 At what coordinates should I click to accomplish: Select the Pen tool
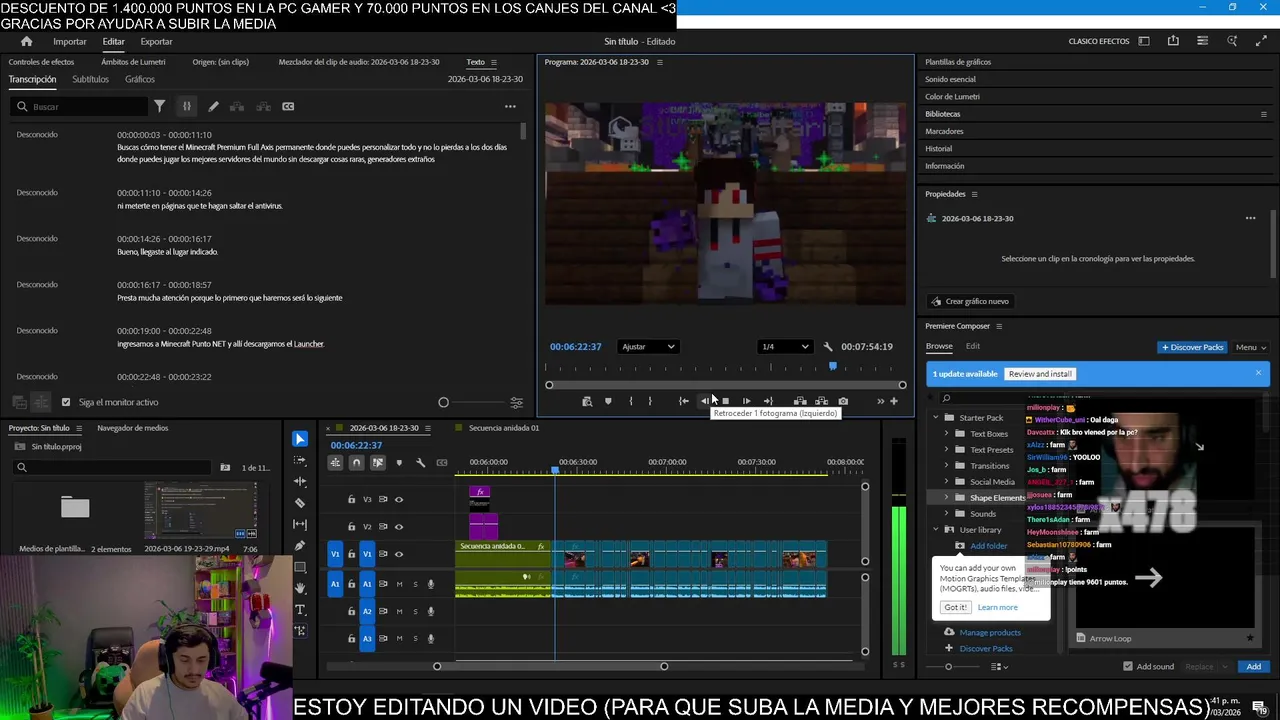pyautogui.click(x=300, y=546)
